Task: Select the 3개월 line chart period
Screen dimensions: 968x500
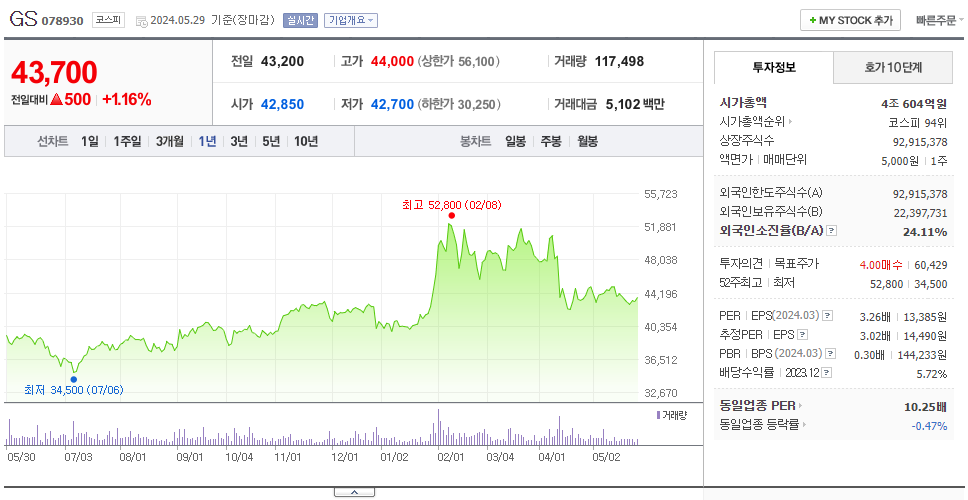Action: pos(170,141)
